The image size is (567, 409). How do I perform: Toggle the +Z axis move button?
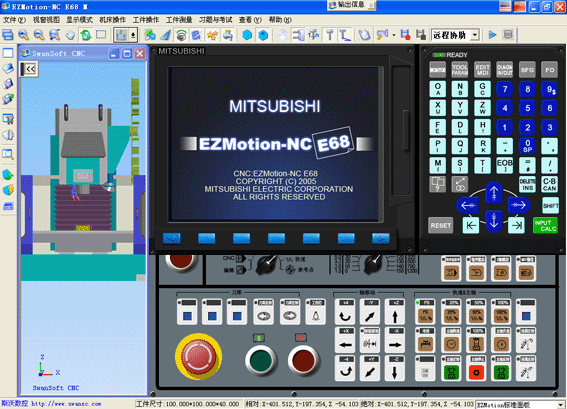[x=395, y=312]
